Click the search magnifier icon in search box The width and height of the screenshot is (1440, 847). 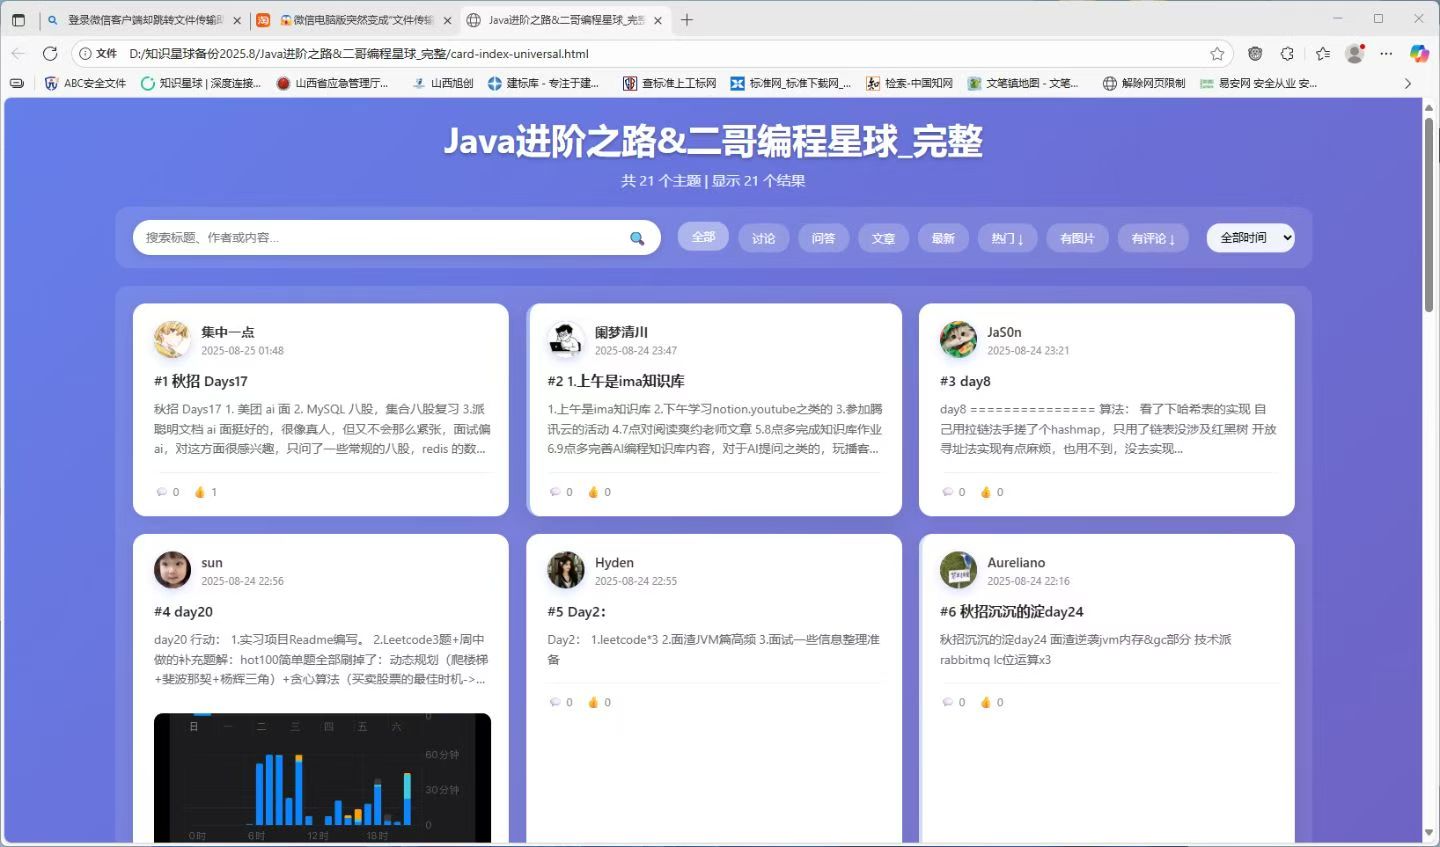pyautogui.click(x=637, y=238)
